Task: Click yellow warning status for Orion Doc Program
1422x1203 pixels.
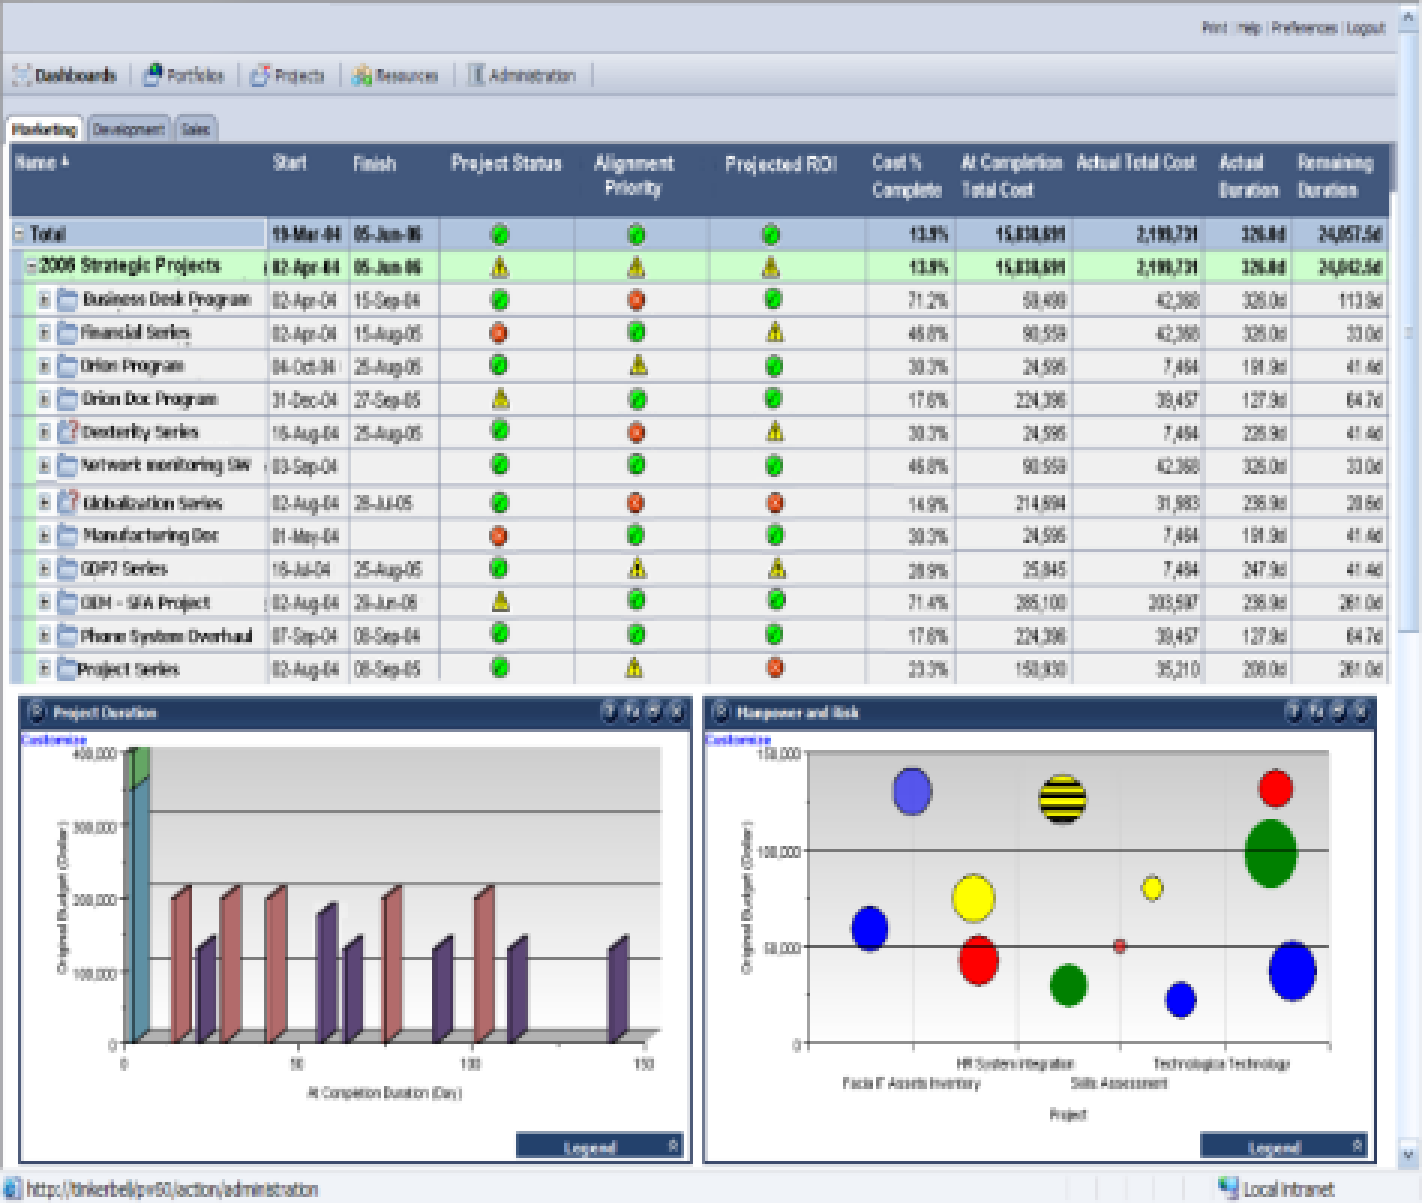Action: tap(500, 399)
